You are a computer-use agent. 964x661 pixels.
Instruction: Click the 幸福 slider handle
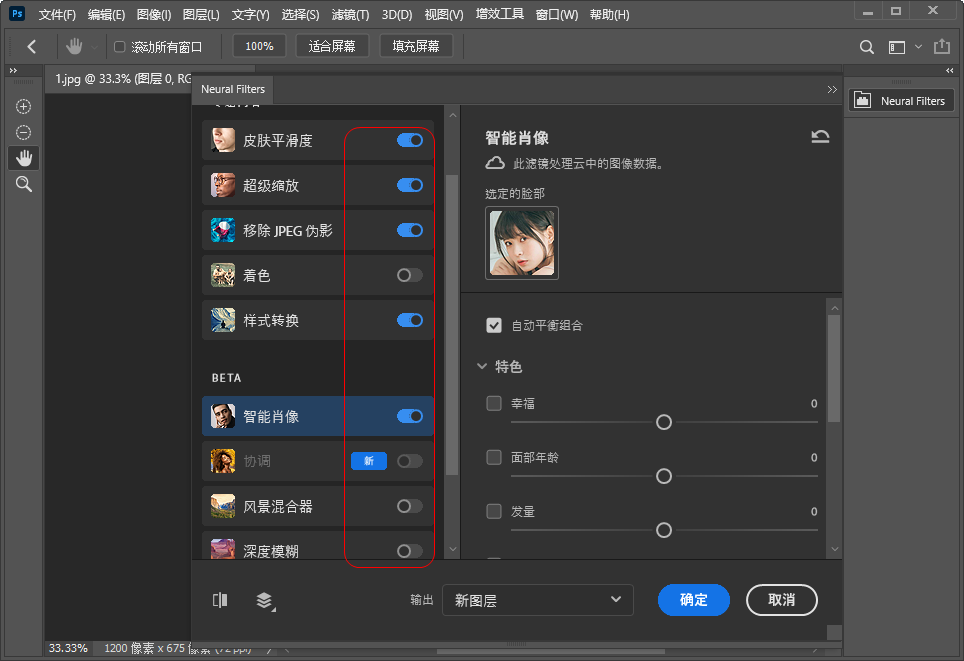[663, 422]
